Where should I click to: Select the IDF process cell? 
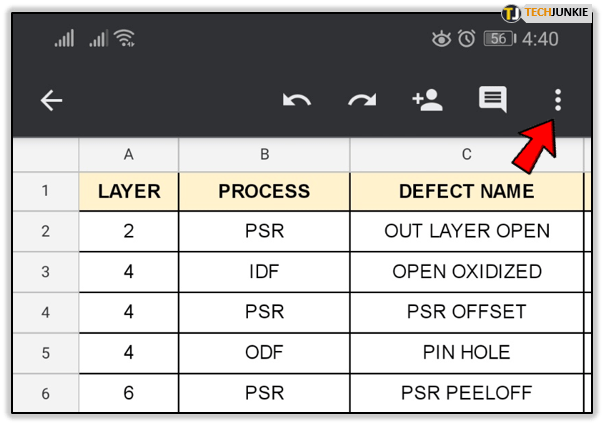[x=264, y=272]
